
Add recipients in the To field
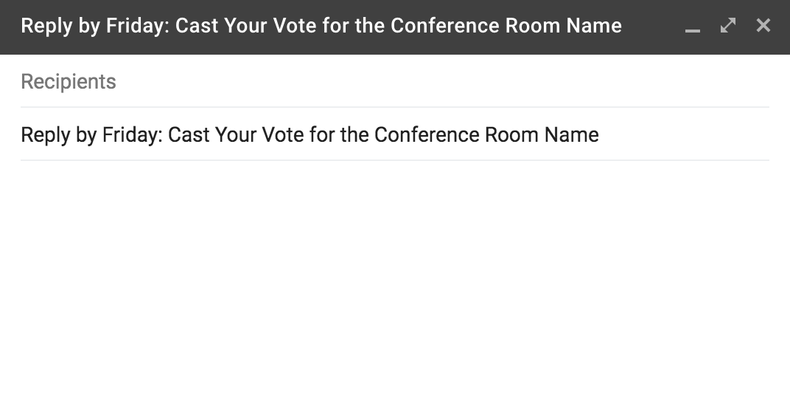click(394, 82)
